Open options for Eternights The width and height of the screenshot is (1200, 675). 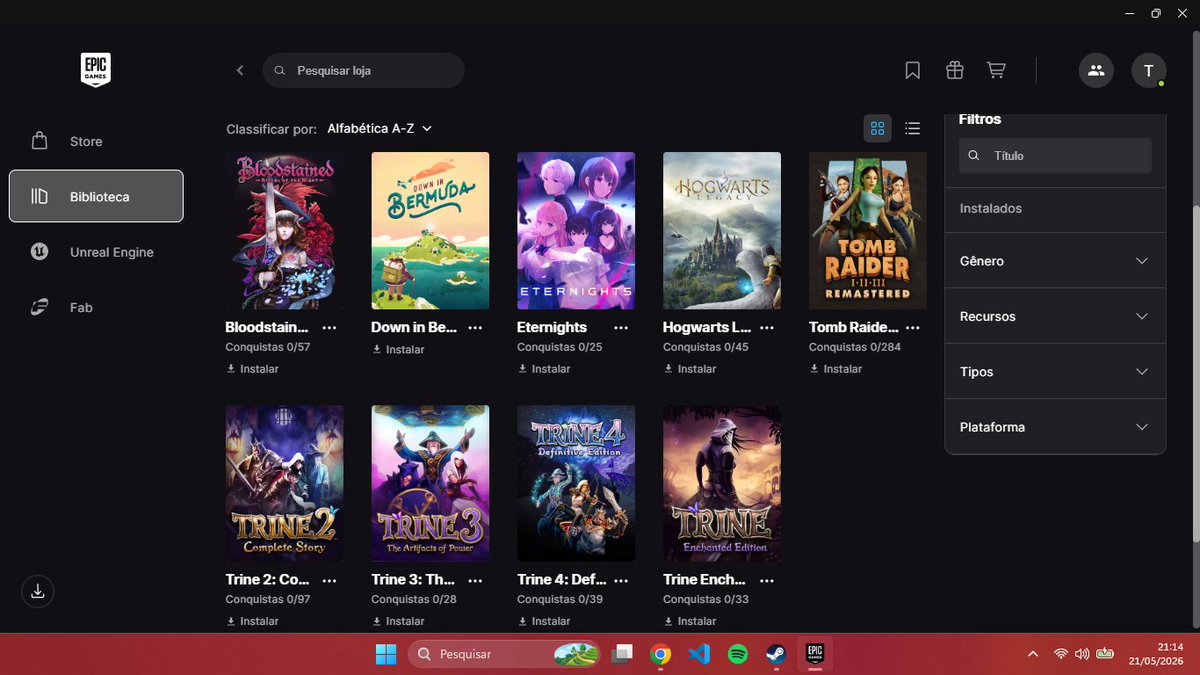coord(621,327)
